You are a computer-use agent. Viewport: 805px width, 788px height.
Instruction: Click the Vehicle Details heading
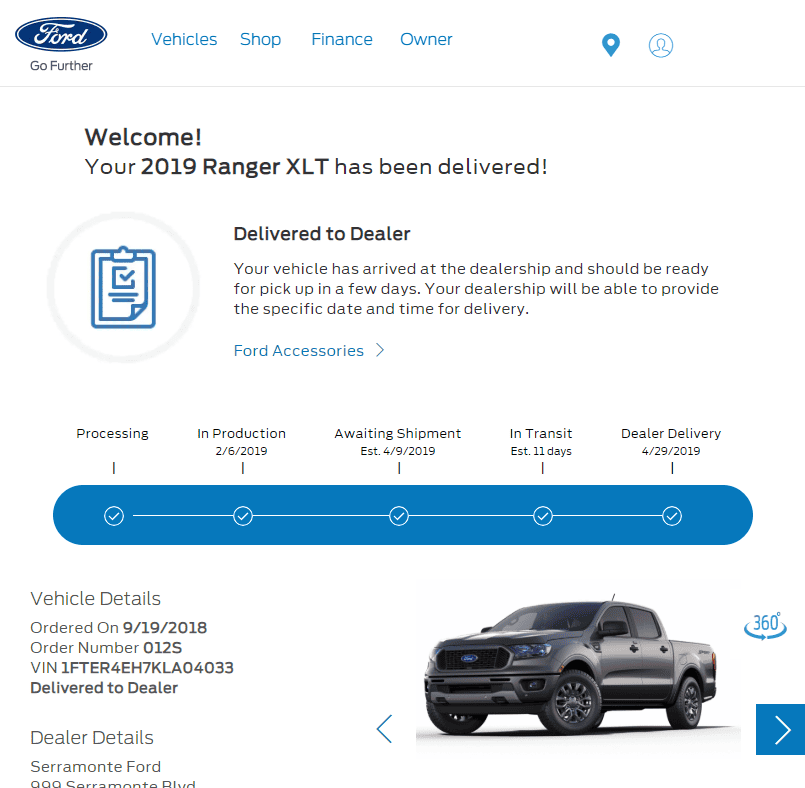pyautogui.click(x=95, y=599)
